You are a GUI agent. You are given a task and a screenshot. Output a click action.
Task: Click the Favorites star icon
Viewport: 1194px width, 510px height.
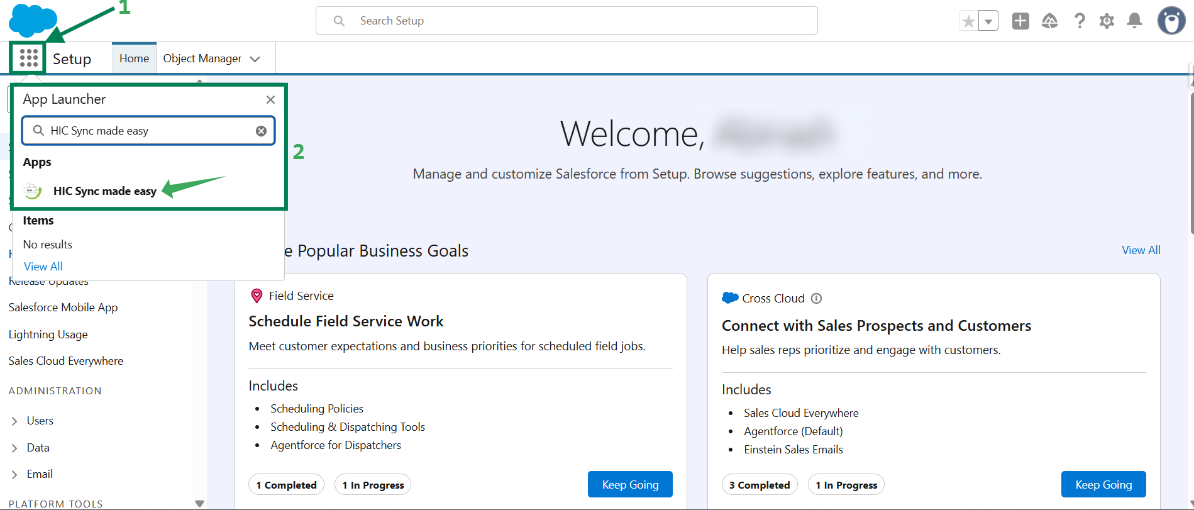[968, 21]
